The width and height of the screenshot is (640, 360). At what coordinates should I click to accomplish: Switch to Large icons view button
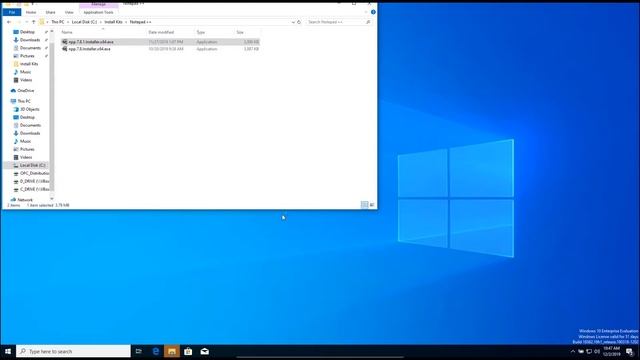(x=372, y=205)
